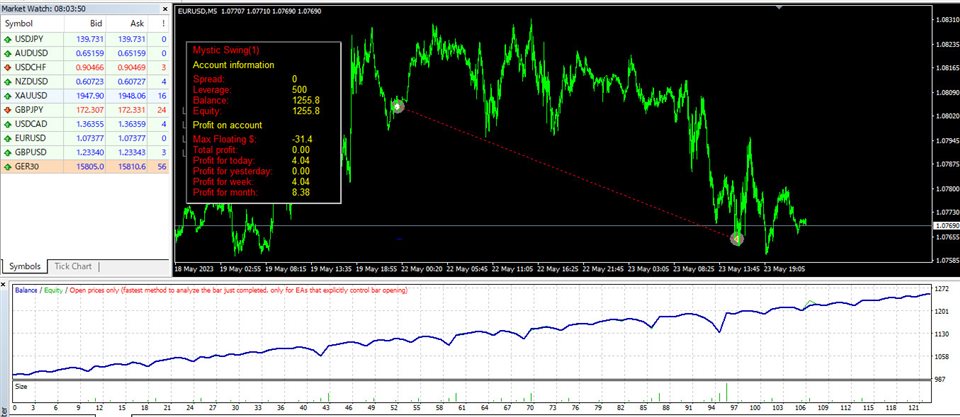Image resolution: width=960 pixels, height=417 pixels.
Task: Click the spread '!' column header
Action: (x=159, y=24)
